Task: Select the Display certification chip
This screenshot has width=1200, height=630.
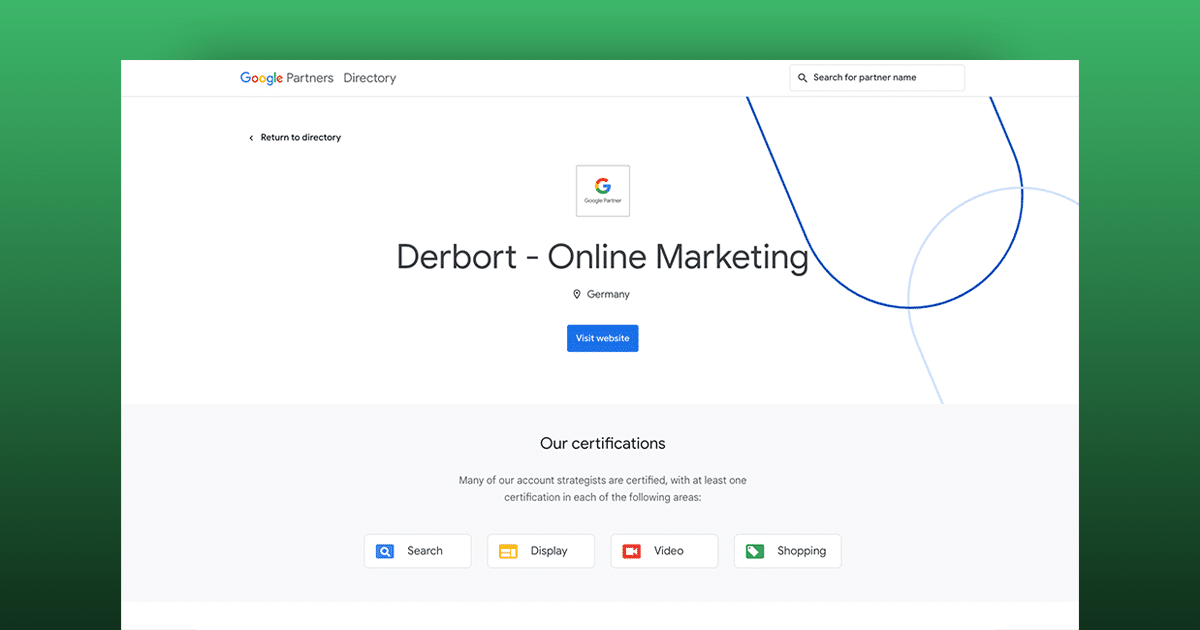Action: click(x=540, y=551)
